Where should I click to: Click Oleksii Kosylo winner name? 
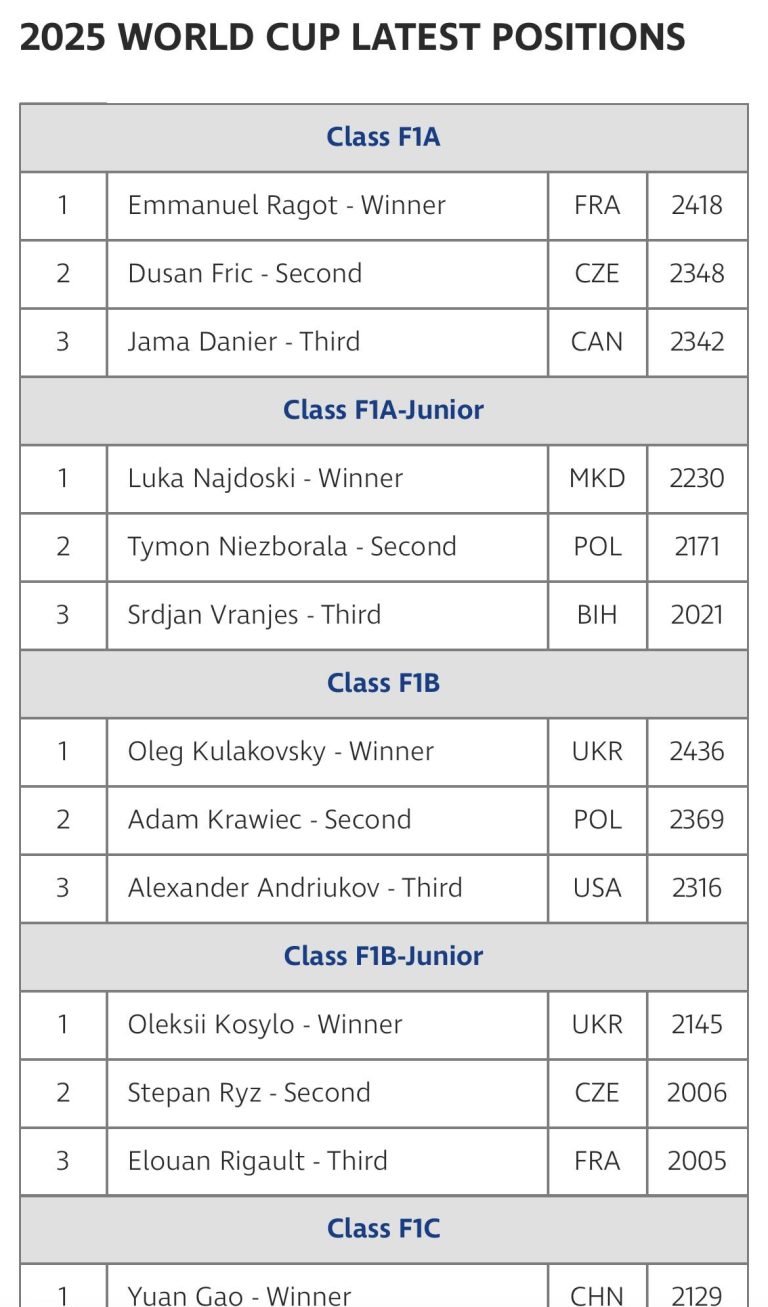[x=265, y=1024]
